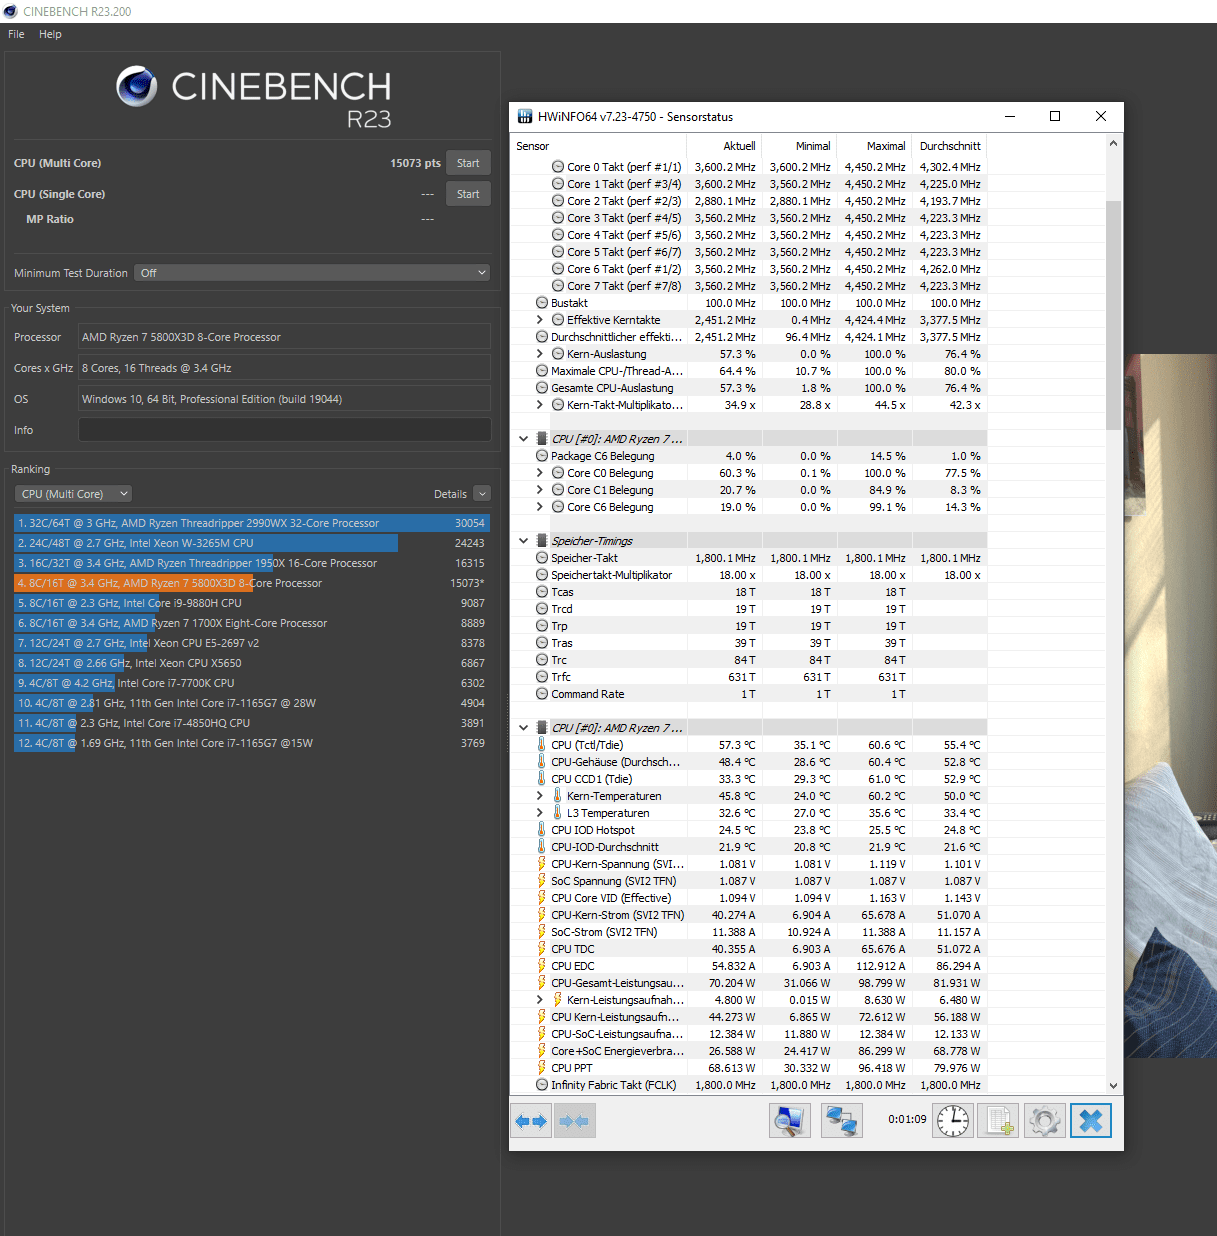The image size is (1217, 1236).
Task: Expand the Core C6 Belegung row
Action: (540, 507)
